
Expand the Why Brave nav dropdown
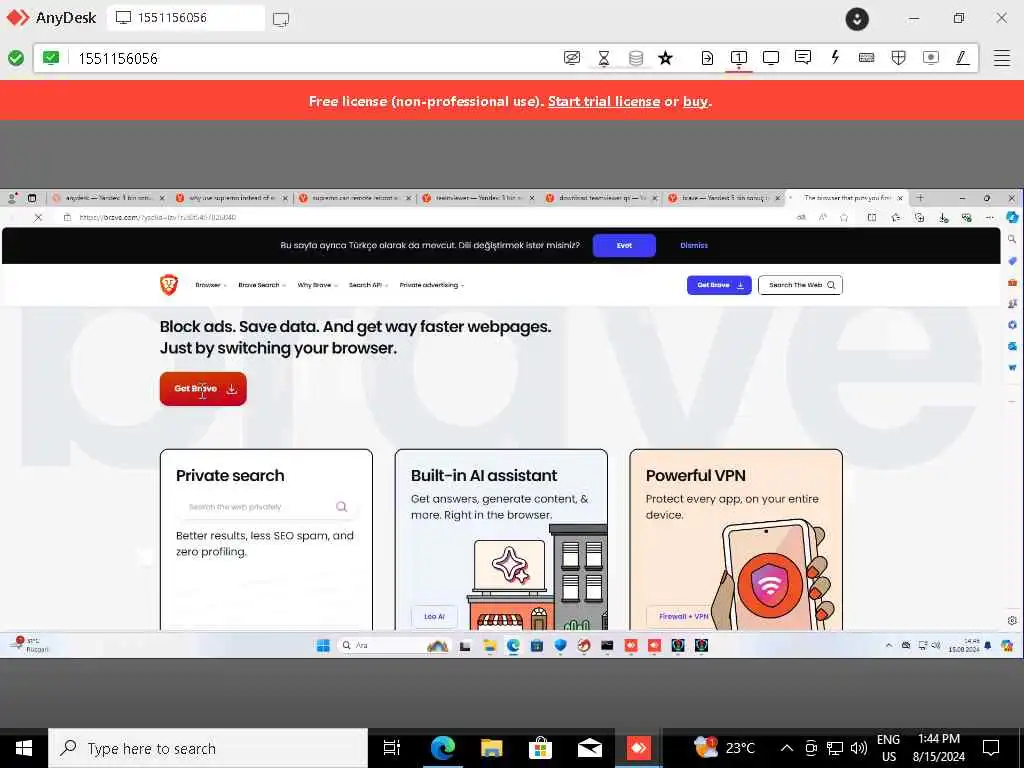point(317,285)
